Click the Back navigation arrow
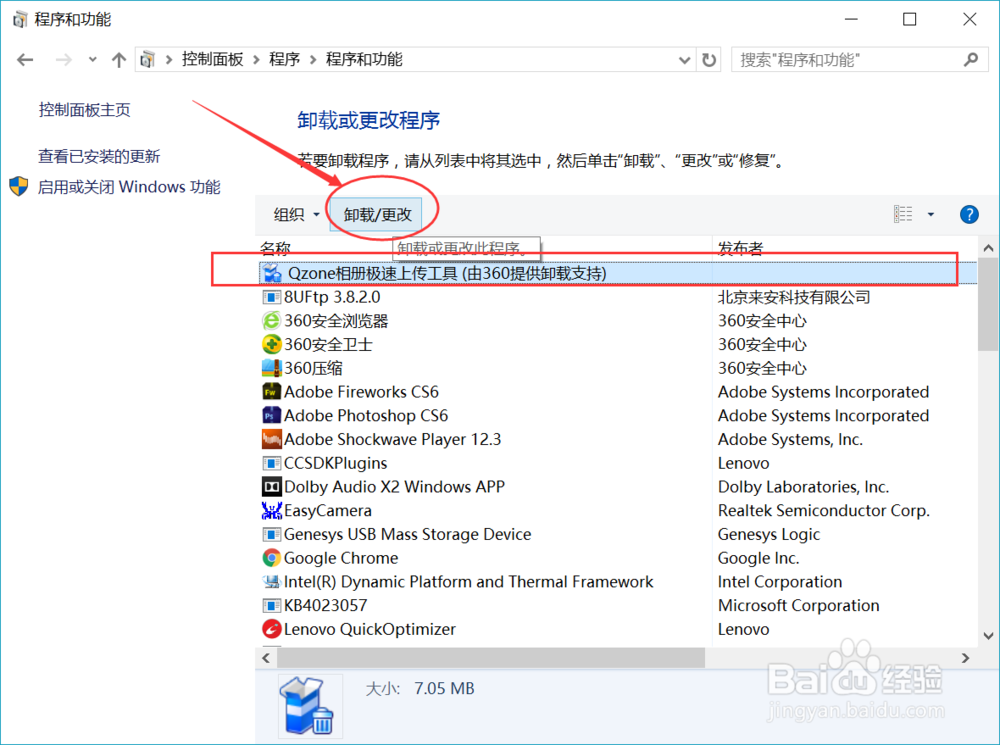Screen dimensions: 1000x745 pos(25,60)
